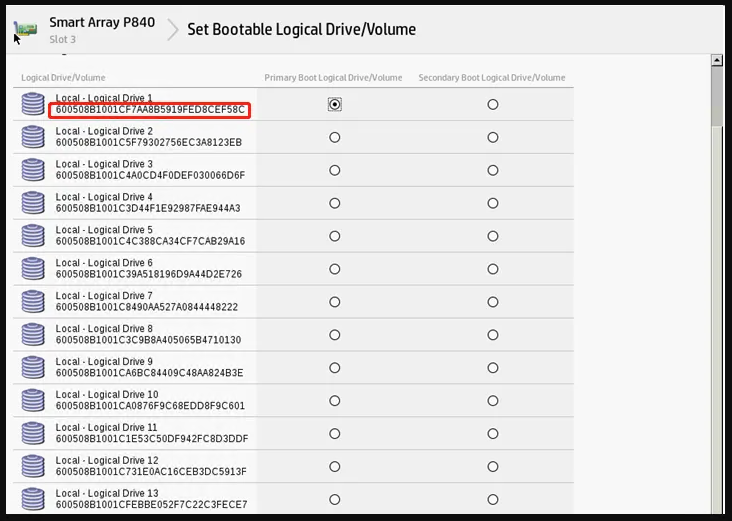Pick Logical Drive 12 as secondary boot
The image size is (732, 521).
(x=493, y=466)
